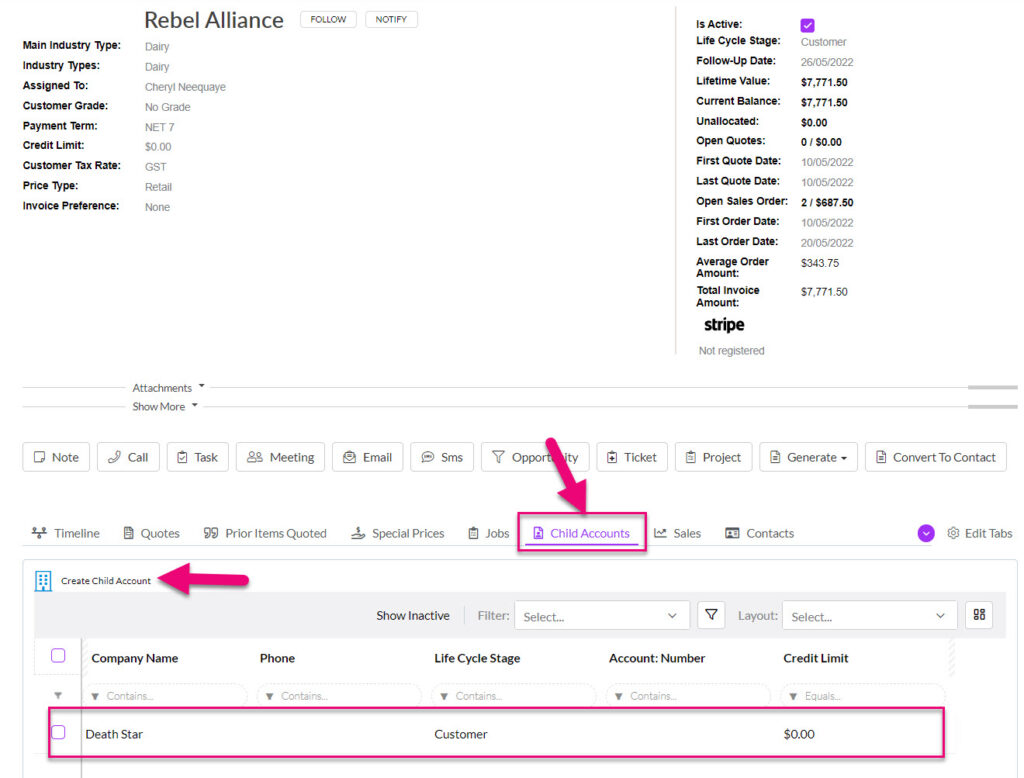Open the Quotes tab
Image resolution: width=1024 pixels, height=778 pixels.
pyautogui.click(x=152, y=533)
